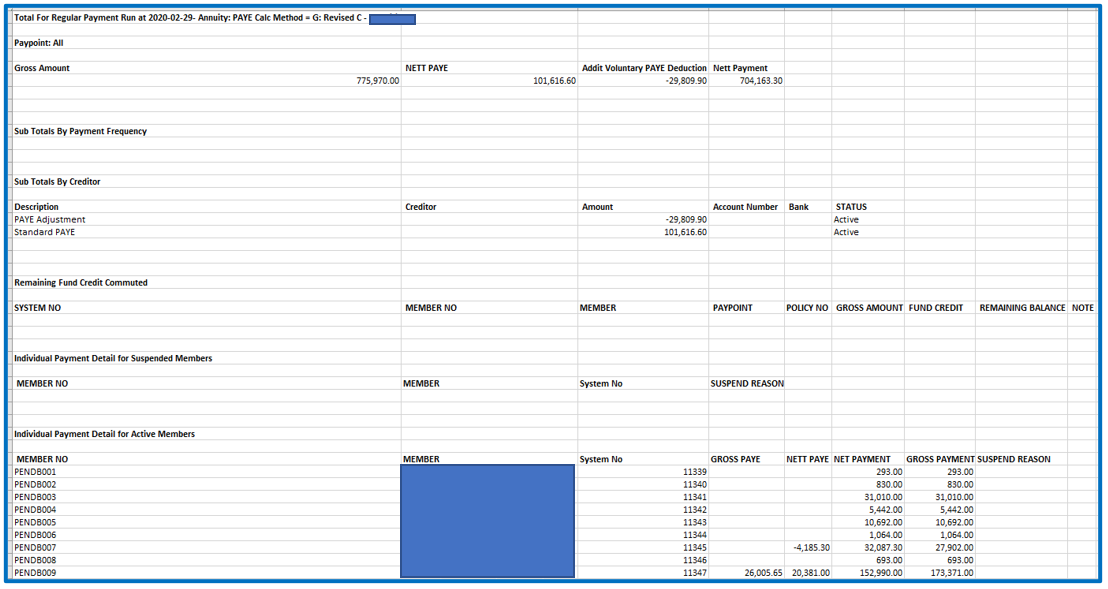The height and width of the screenshot is (589, 1108).
Task: Click system number 11342
Action: [695, 510]
